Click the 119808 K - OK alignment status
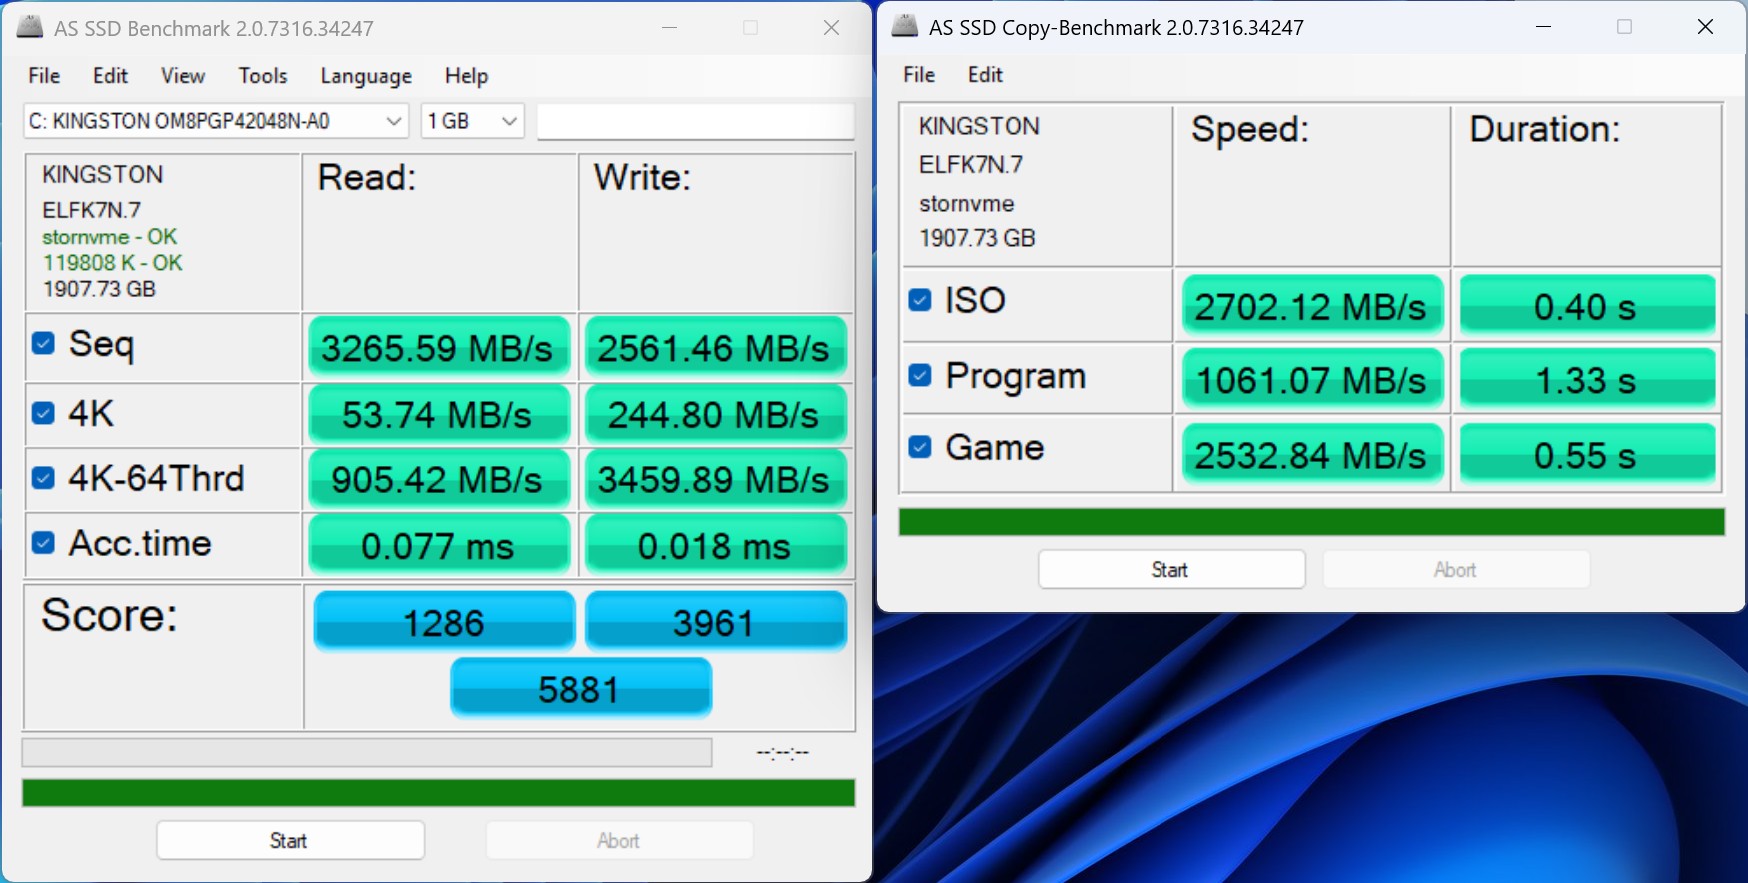The width and height of the screenshot is (1748, 883). click(112, 263)
